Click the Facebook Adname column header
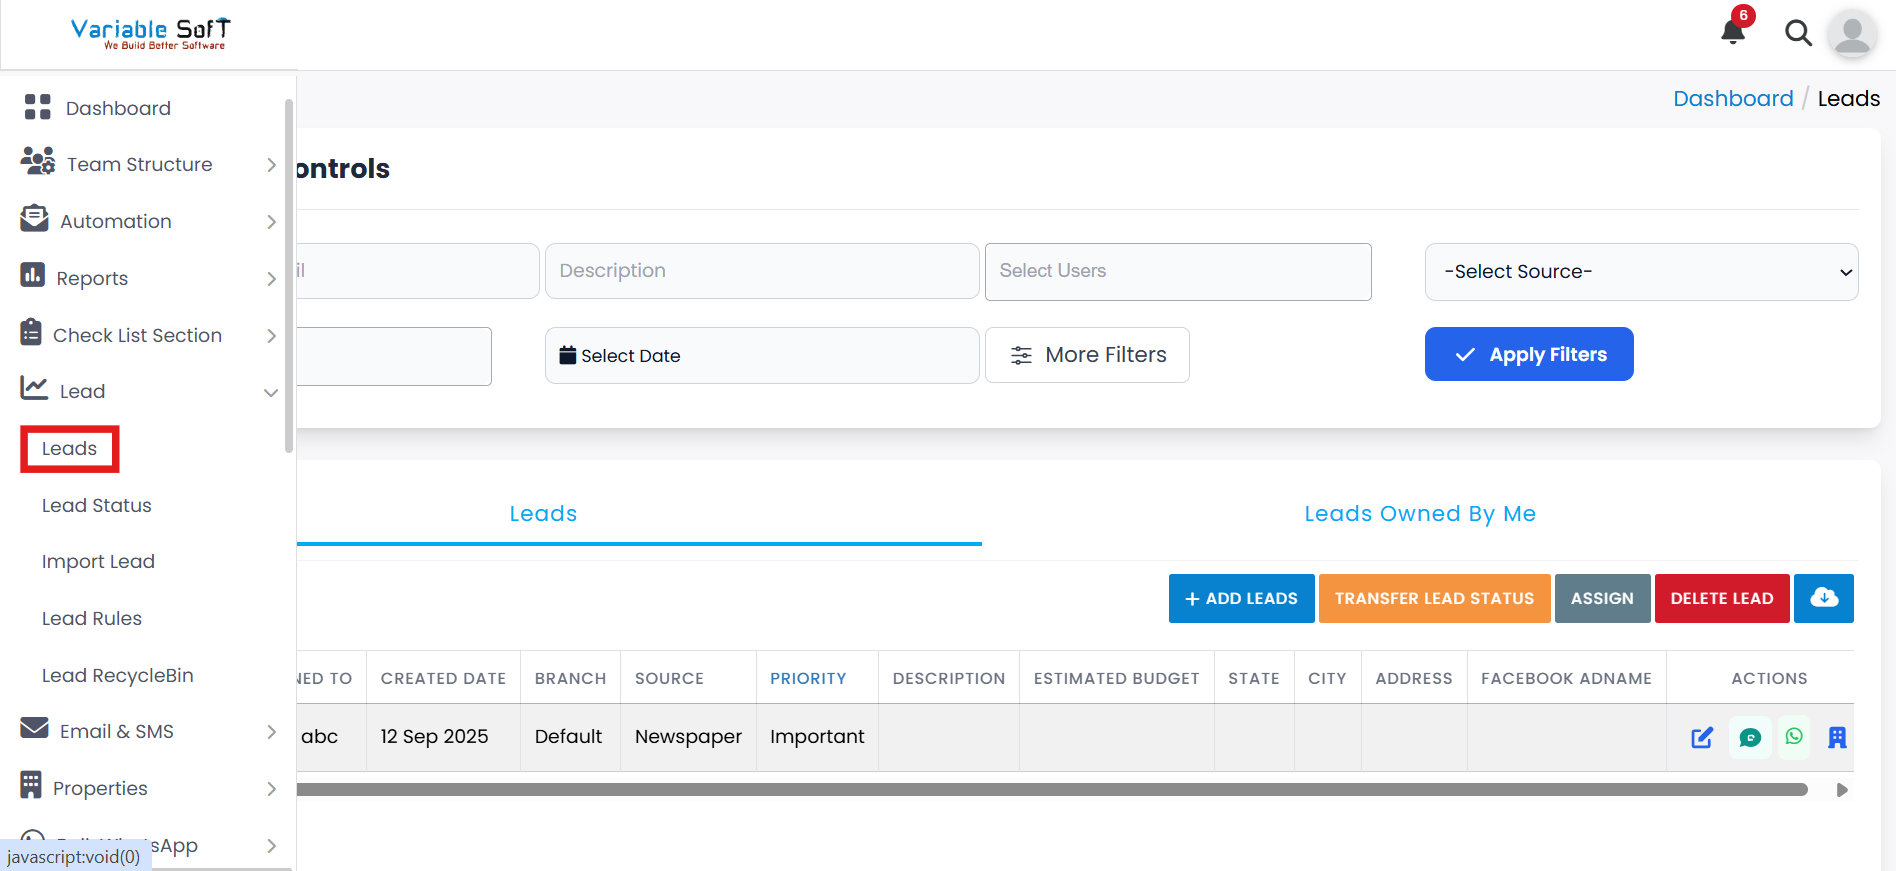Screen dimensions: 1896x871 pos(1566,678)
